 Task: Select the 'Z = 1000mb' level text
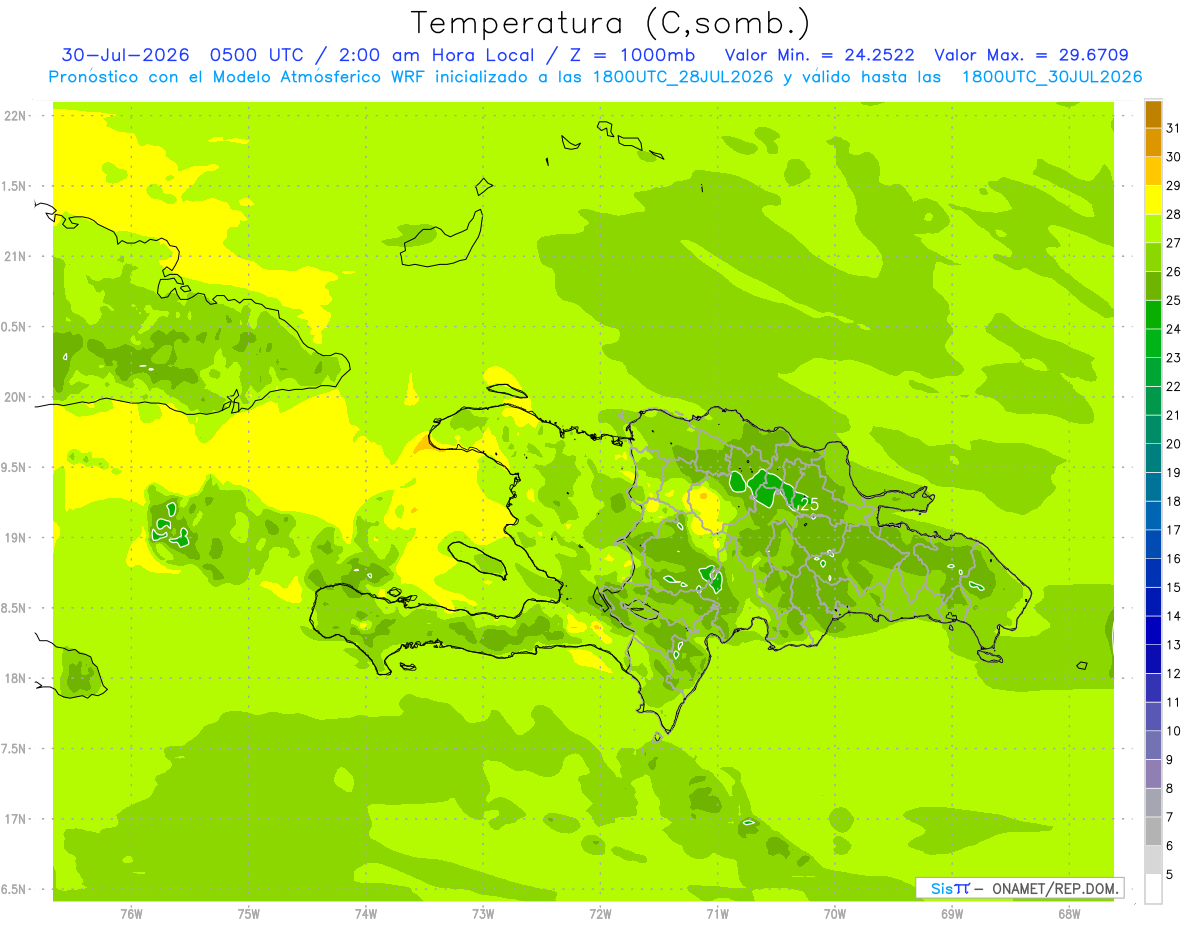pos(629,55)
